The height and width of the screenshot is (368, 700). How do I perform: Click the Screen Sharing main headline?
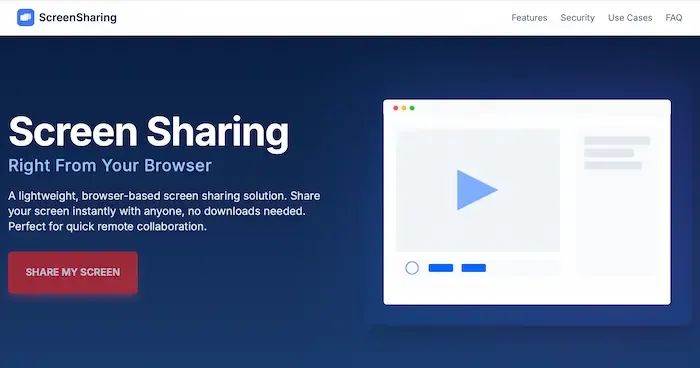click(149, 131)
